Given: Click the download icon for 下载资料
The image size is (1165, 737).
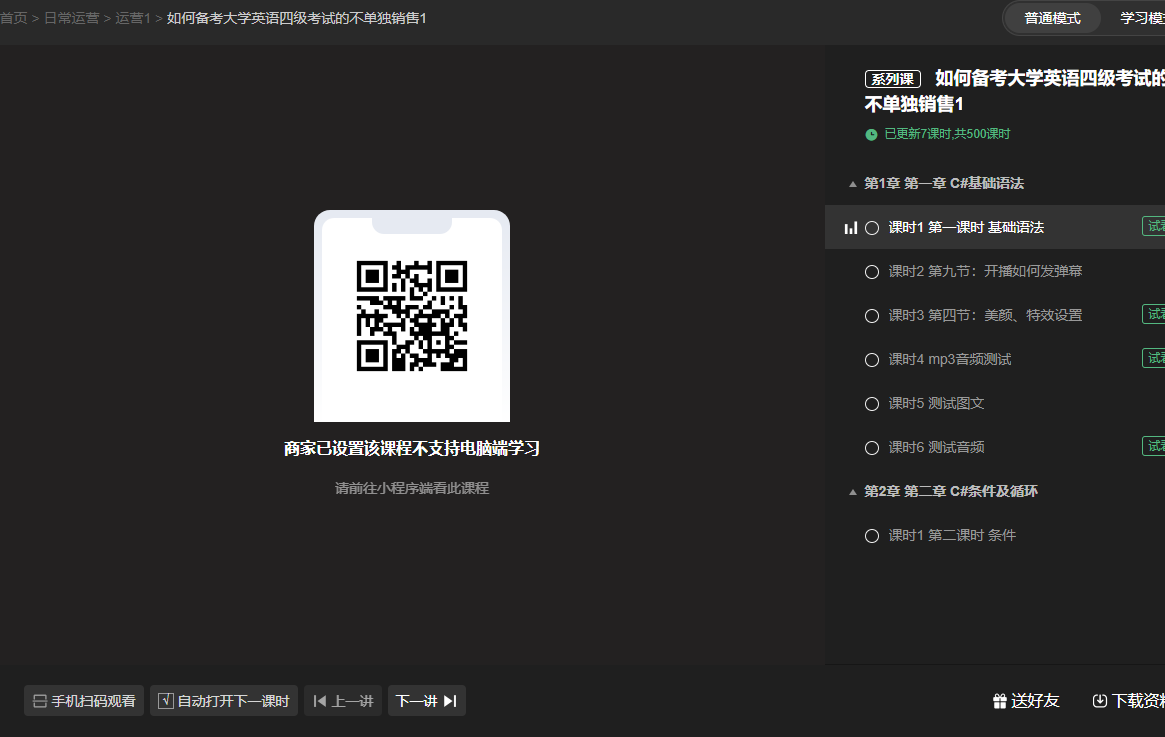Looking at the screenshot, I should tap(1100, 701).
